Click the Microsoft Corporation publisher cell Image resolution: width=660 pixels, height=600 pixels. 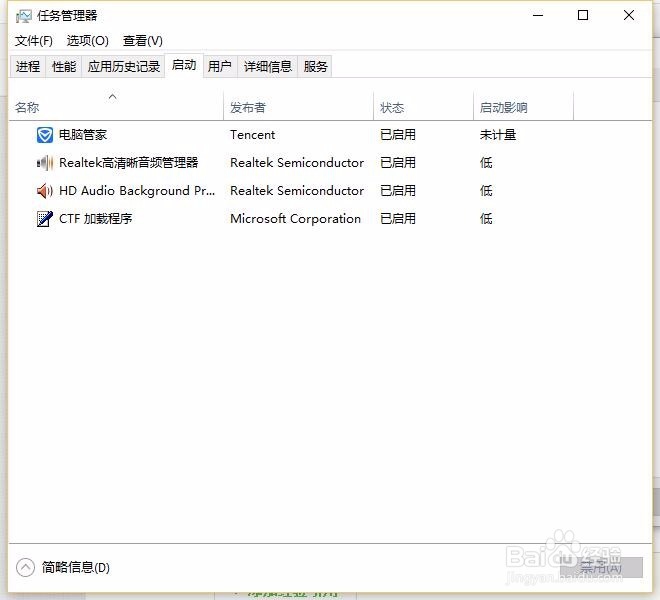pos(295,219)
